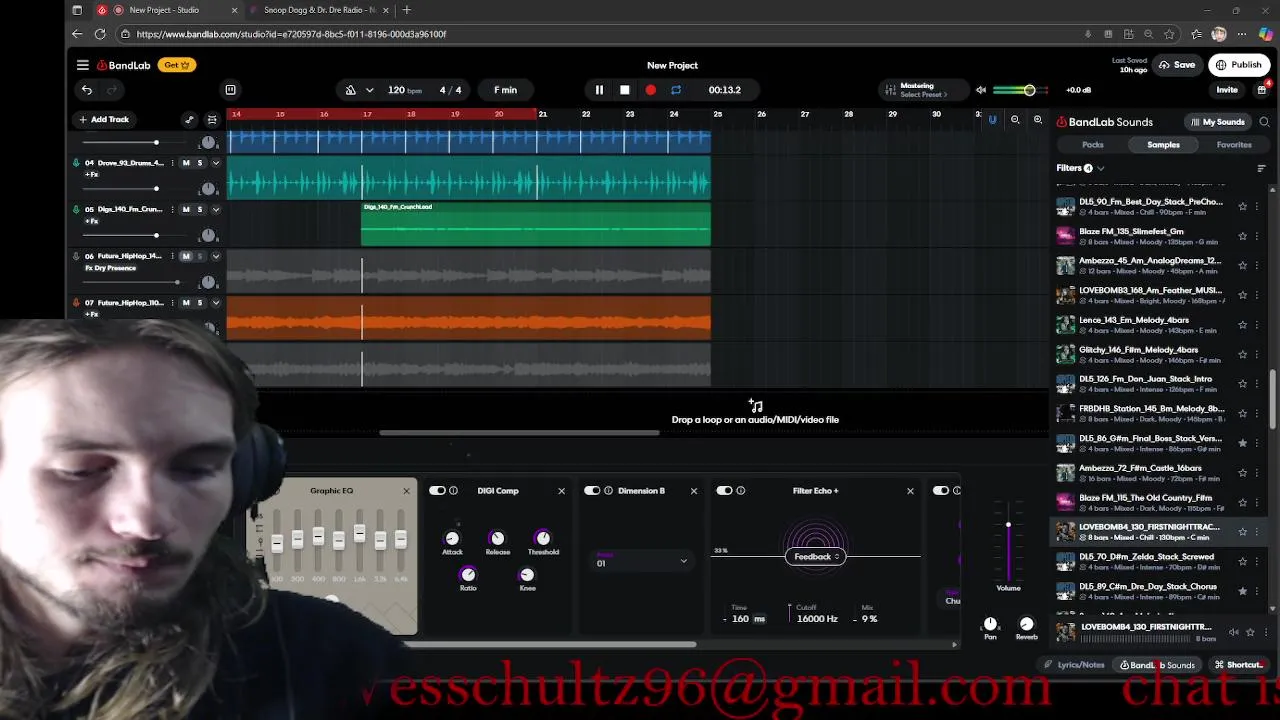Start recording with the red button
The height and width of the screenshot is (720, 1280).
pos(651,90)
